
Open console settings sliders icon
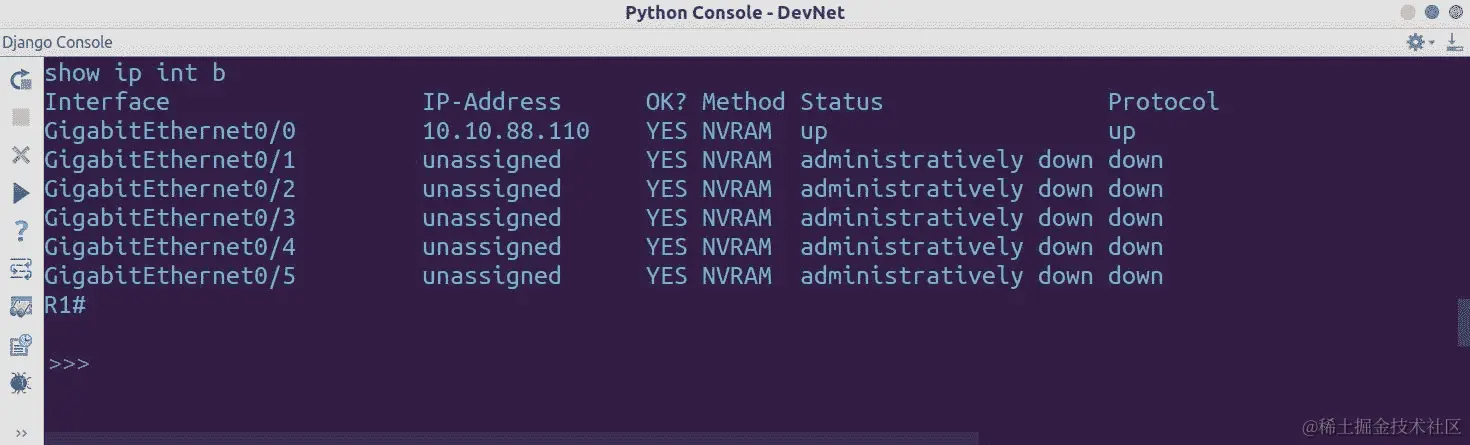pyautogui.click(x=20, y=269)
